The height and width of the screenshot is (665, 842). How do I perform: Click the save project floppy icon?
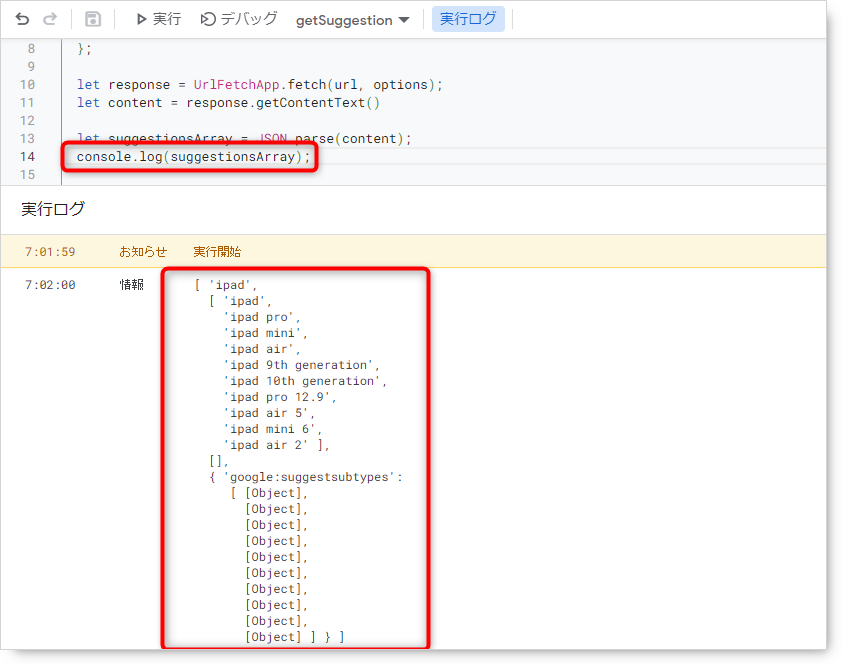tap(93, 19)
